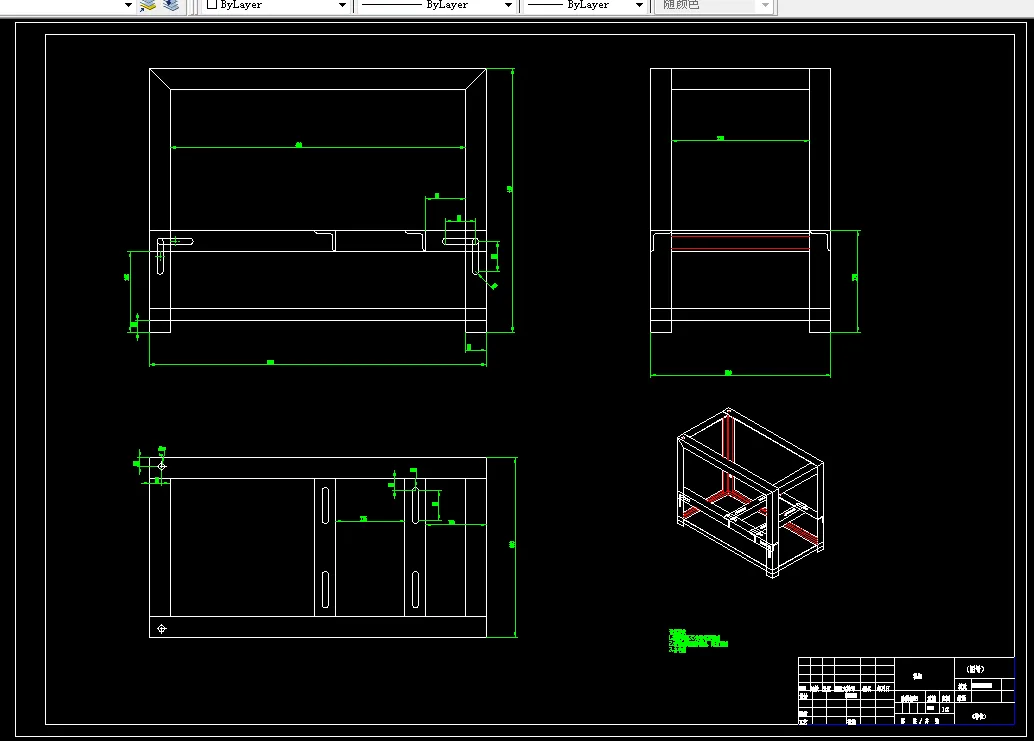
Task: Select the green technical notes text block
Action: [698, 641]
